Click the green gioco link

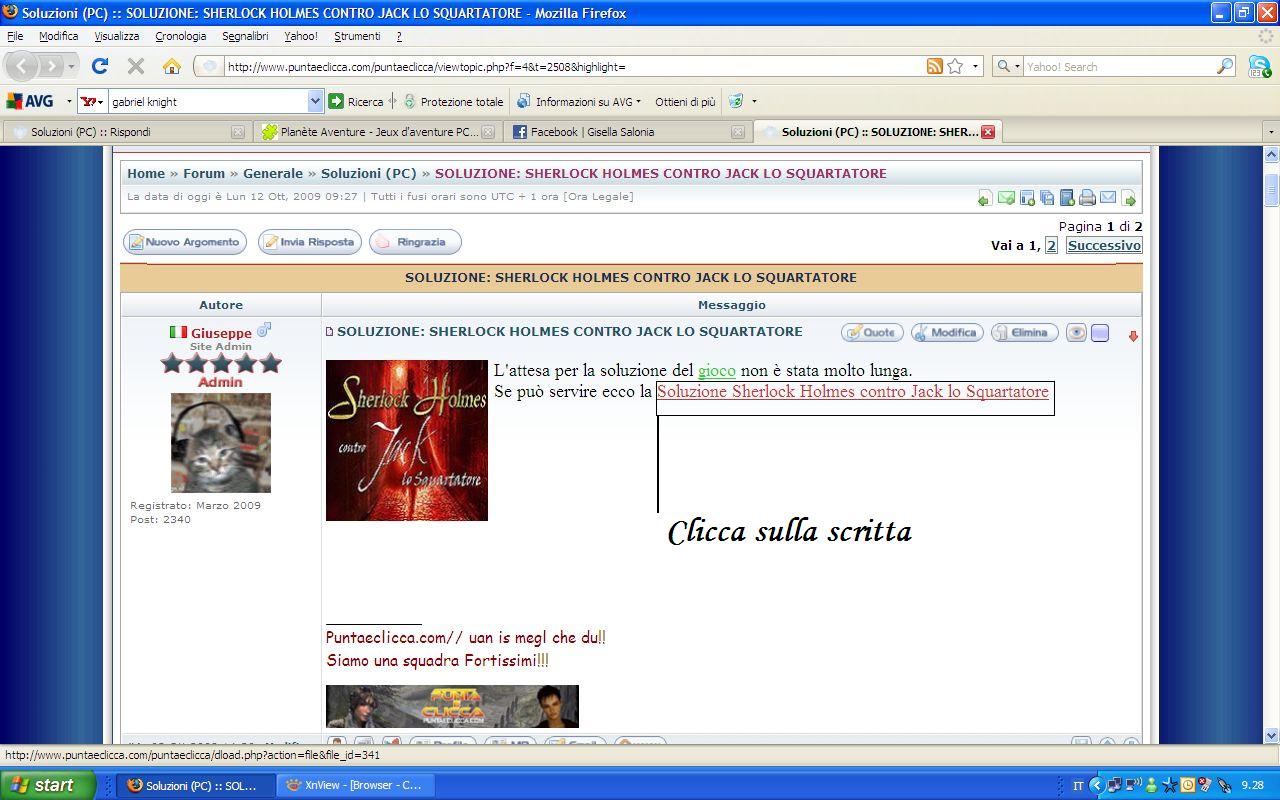[x=717, y=371]
